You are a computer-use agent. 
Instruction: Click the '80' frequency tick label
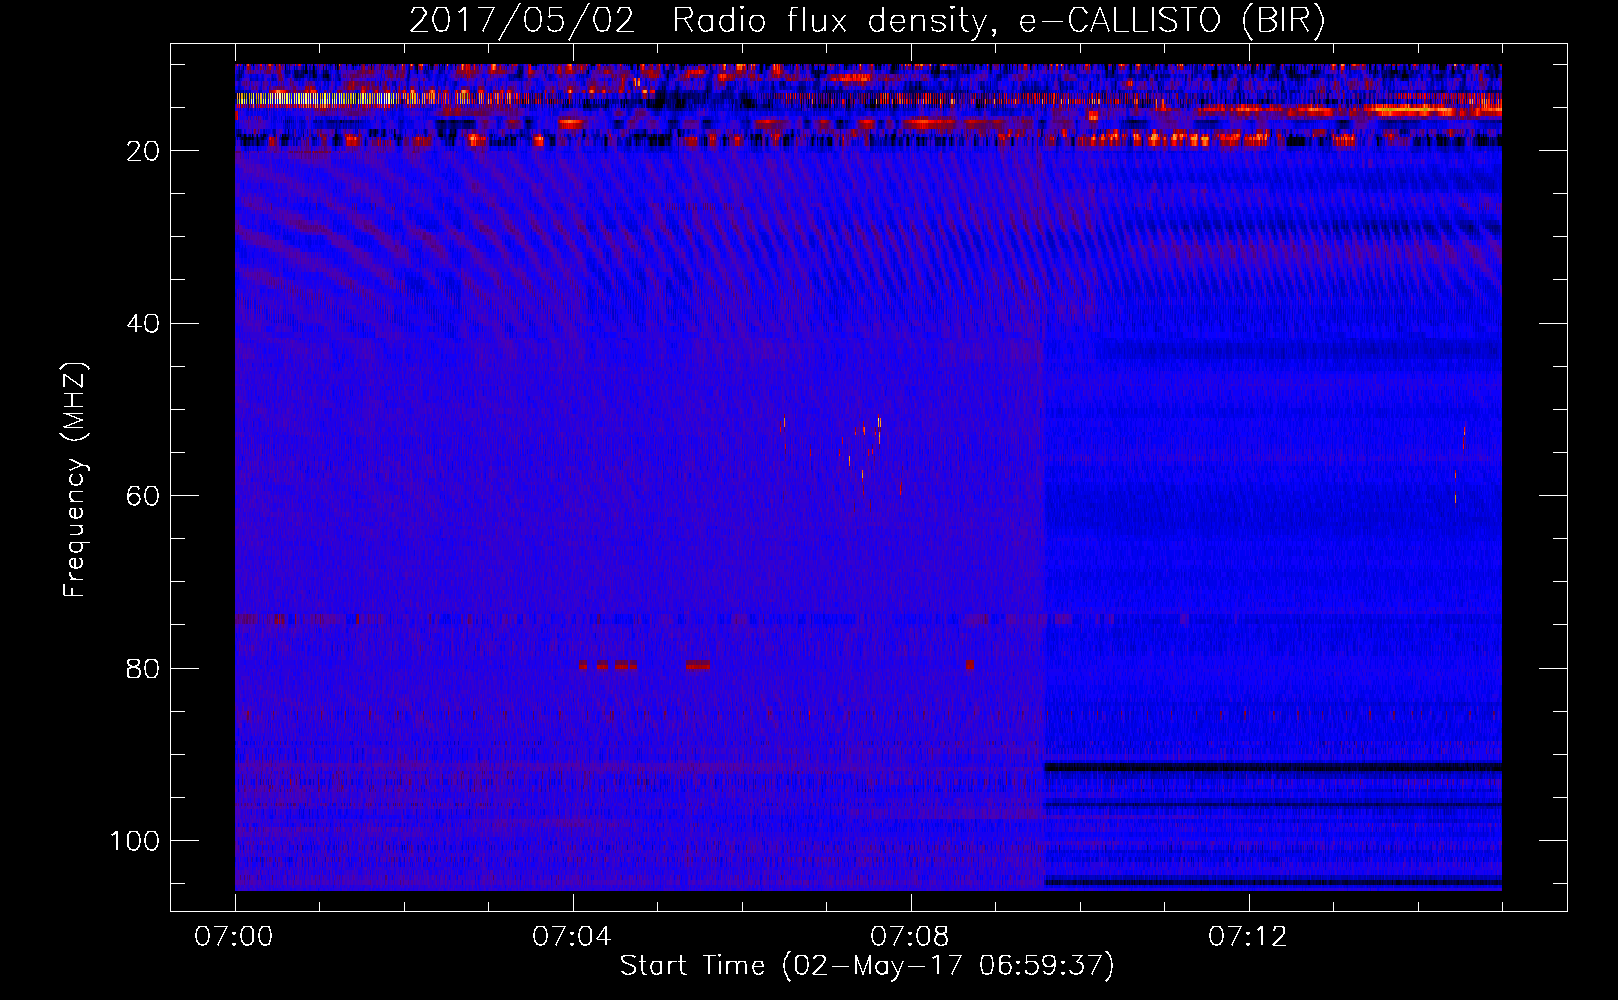tap(143, 669)
